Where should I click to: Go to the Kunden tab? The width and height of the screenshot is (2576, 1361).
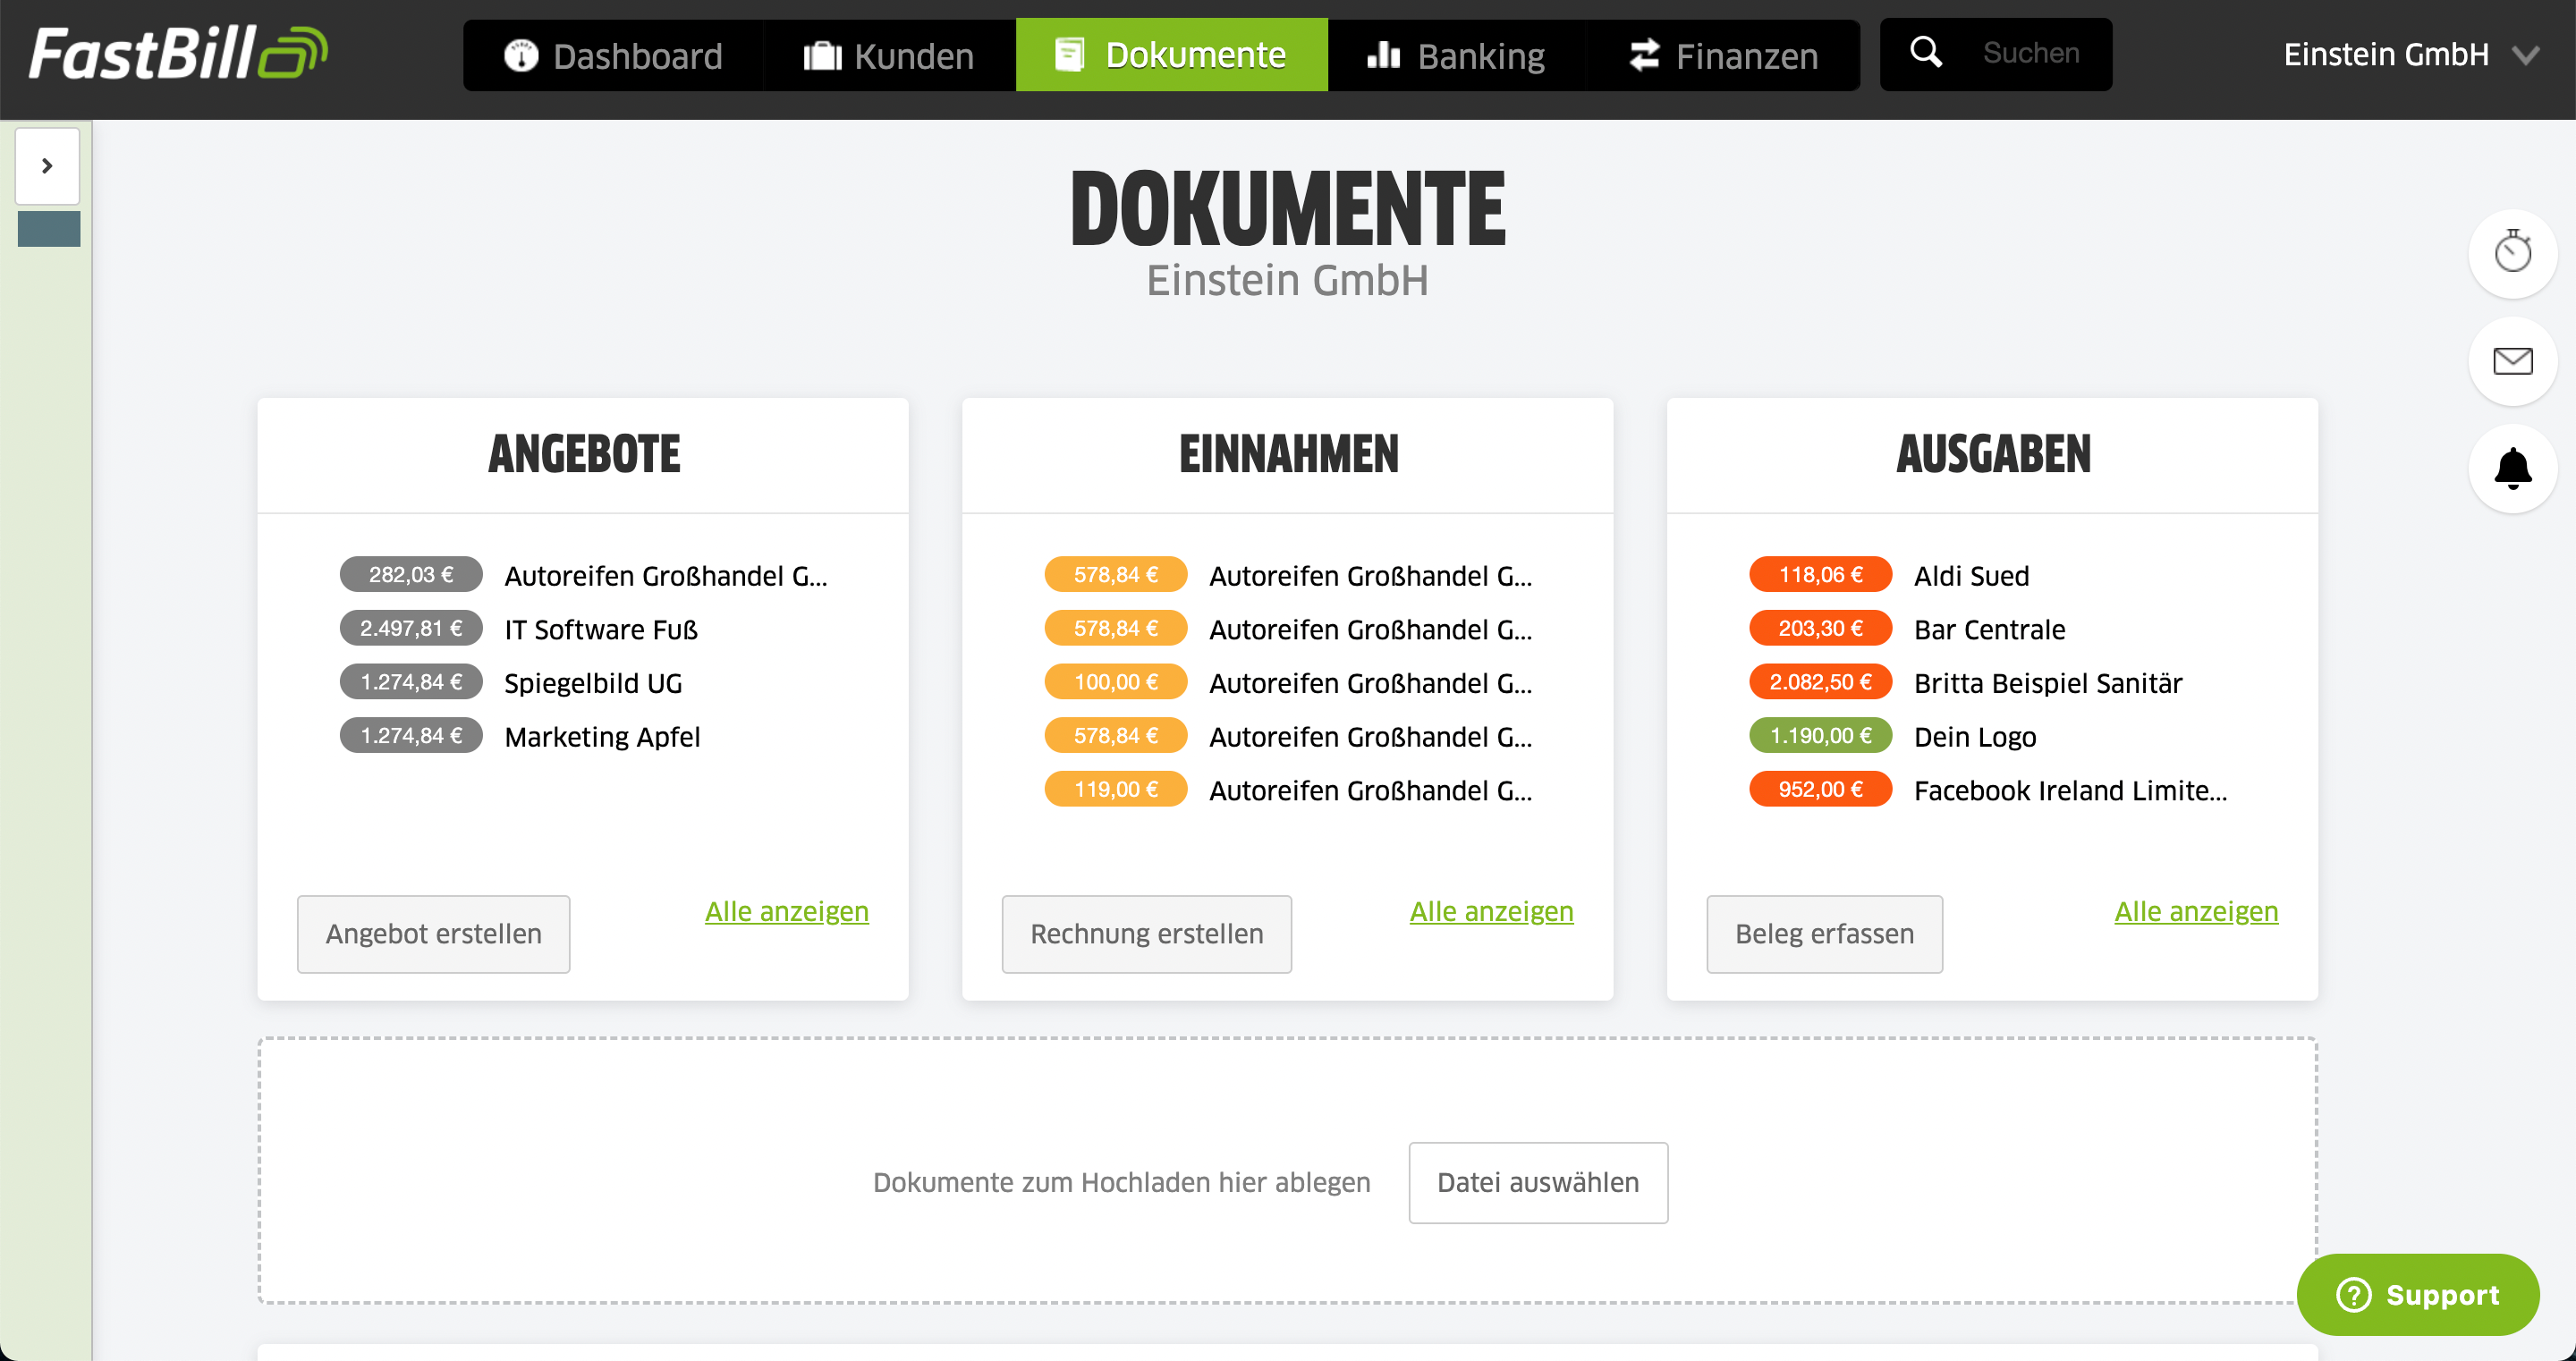(889, 56)
